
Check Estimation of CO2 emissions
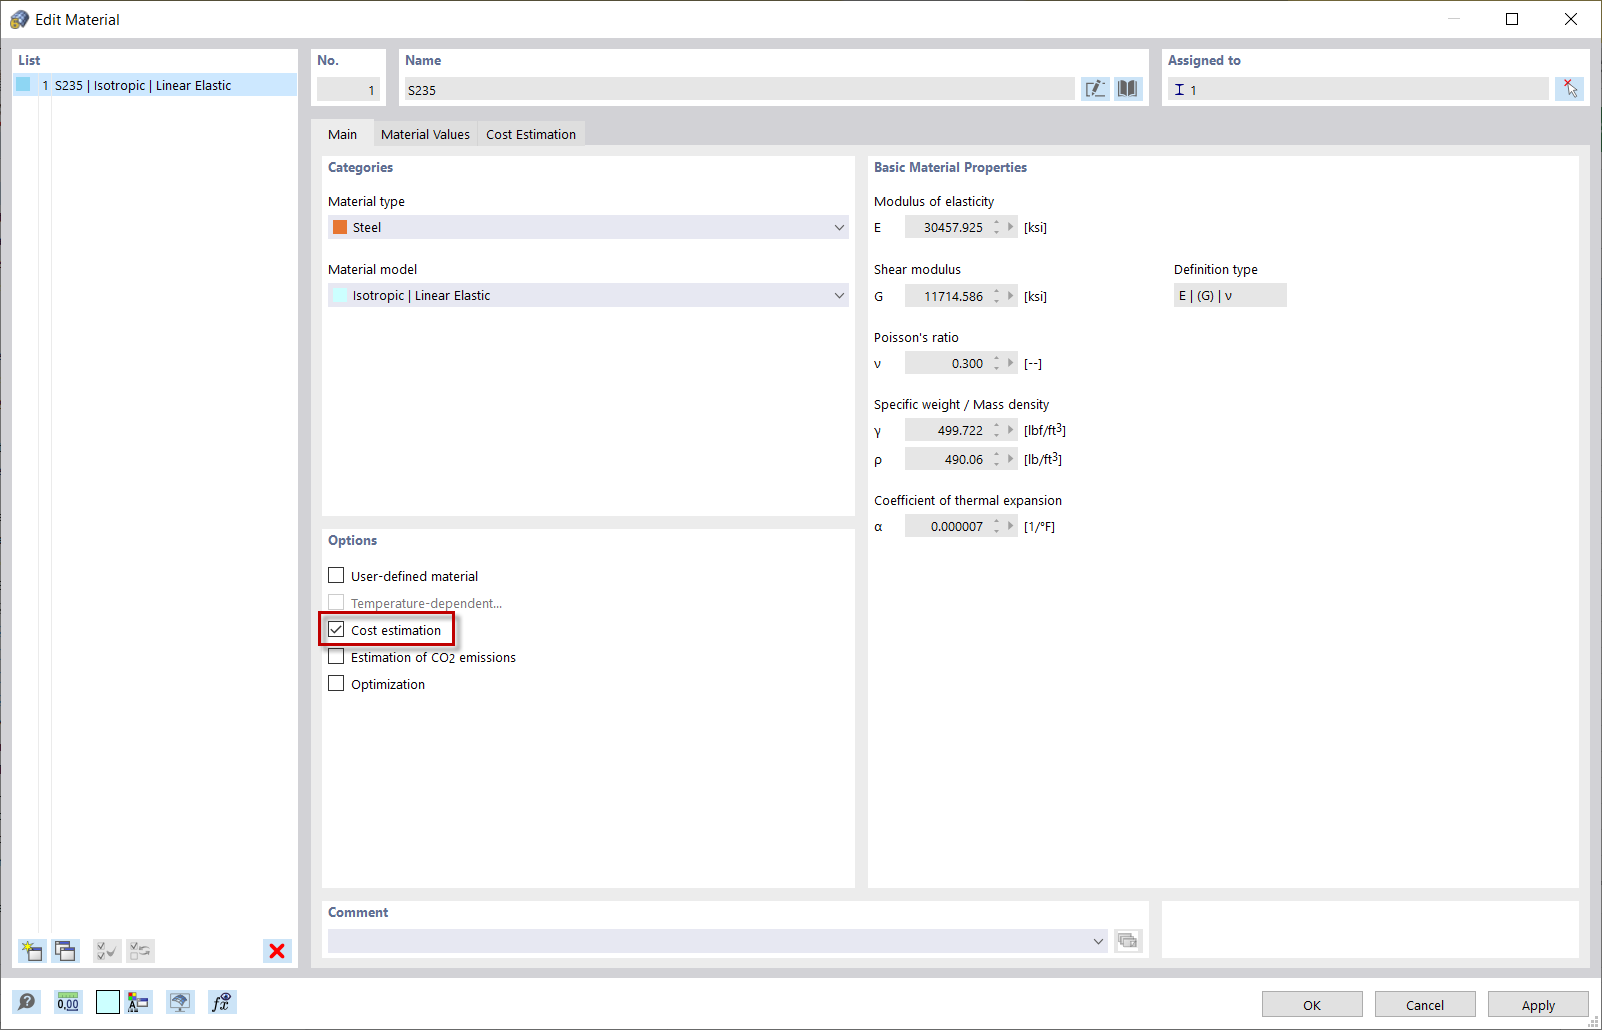click(336, 656)
